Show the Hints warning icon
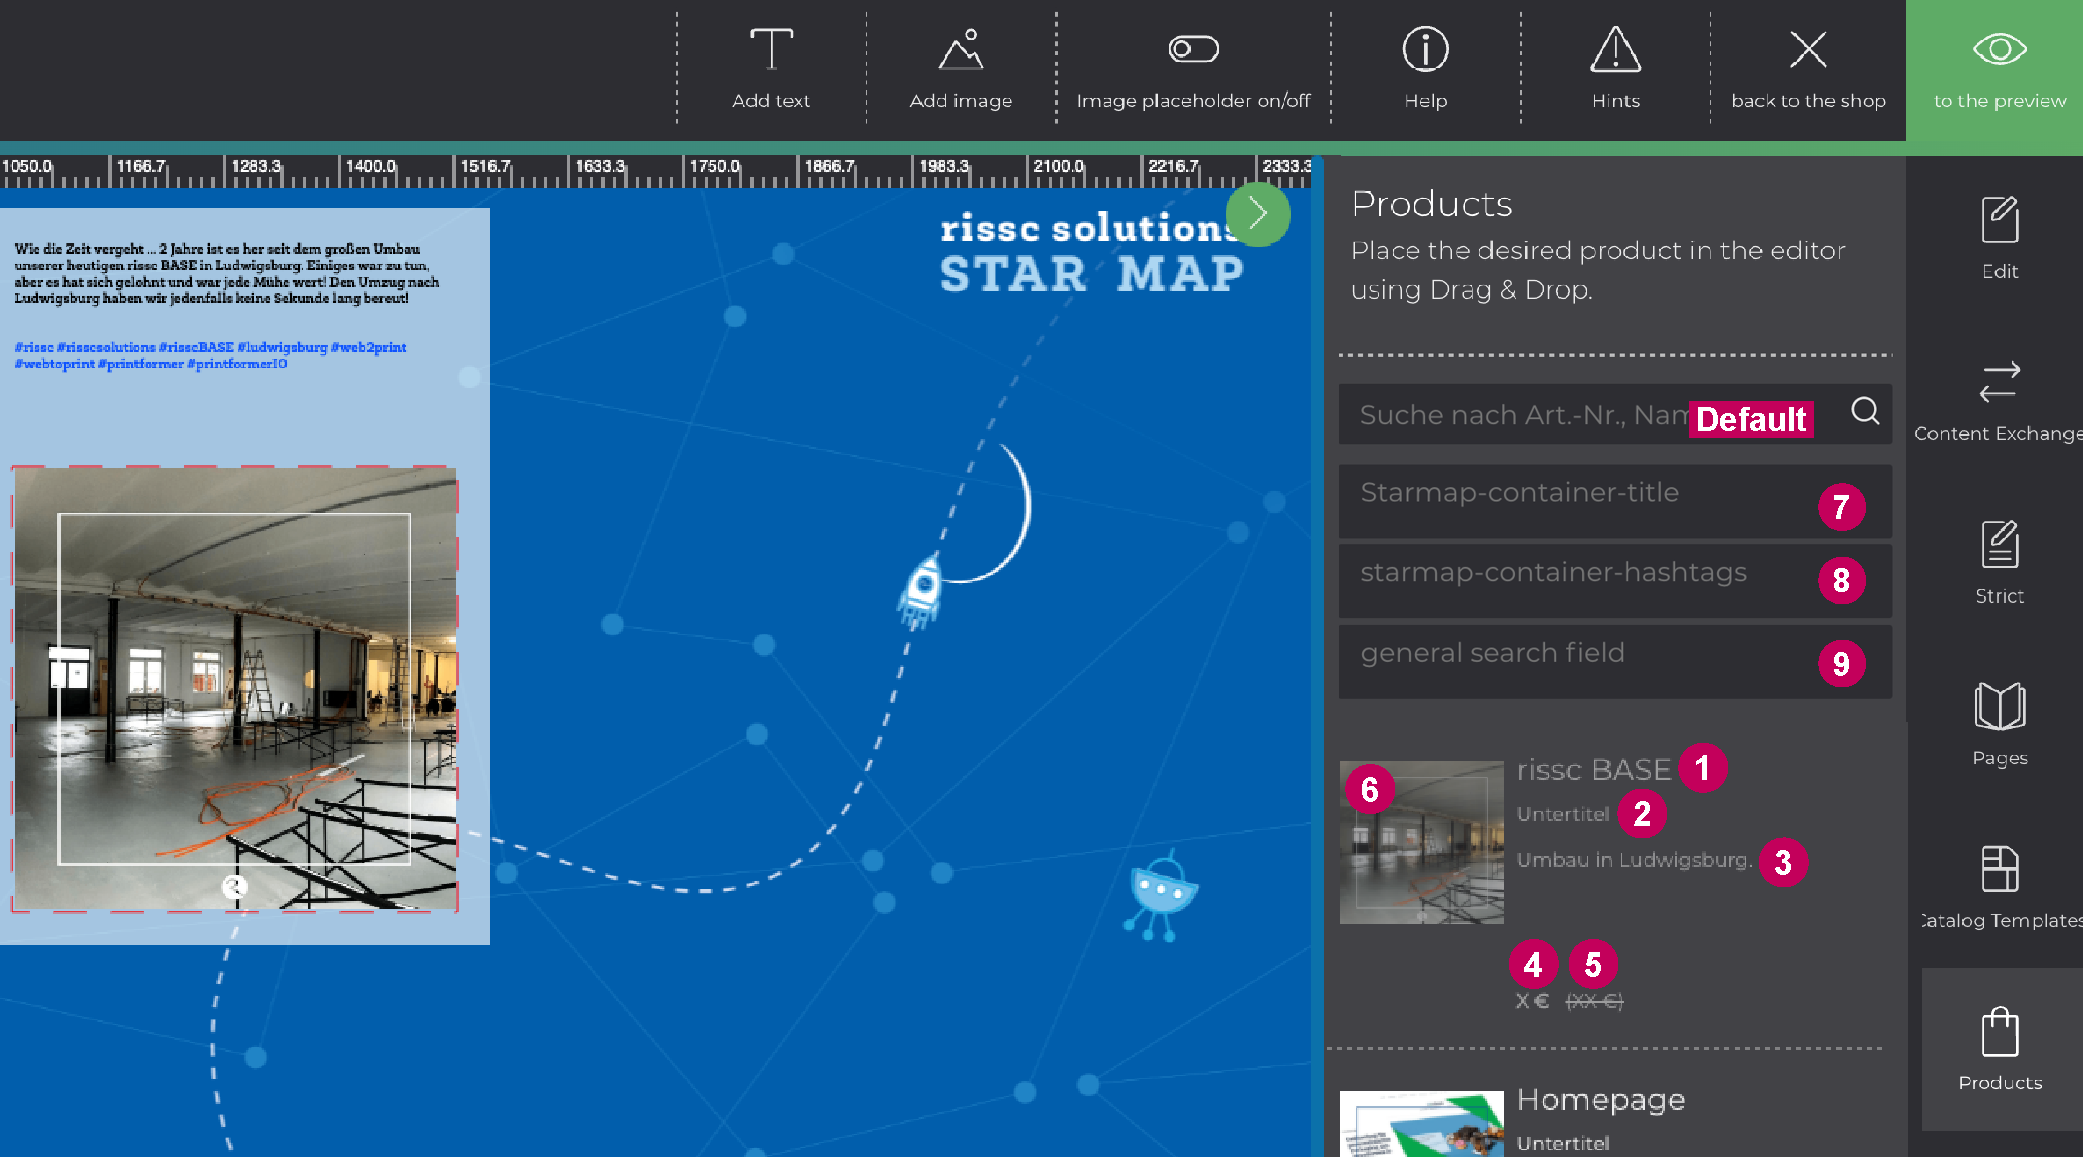The image size is (2083, 1157). pyautogui.click(x=1615, y=50)
